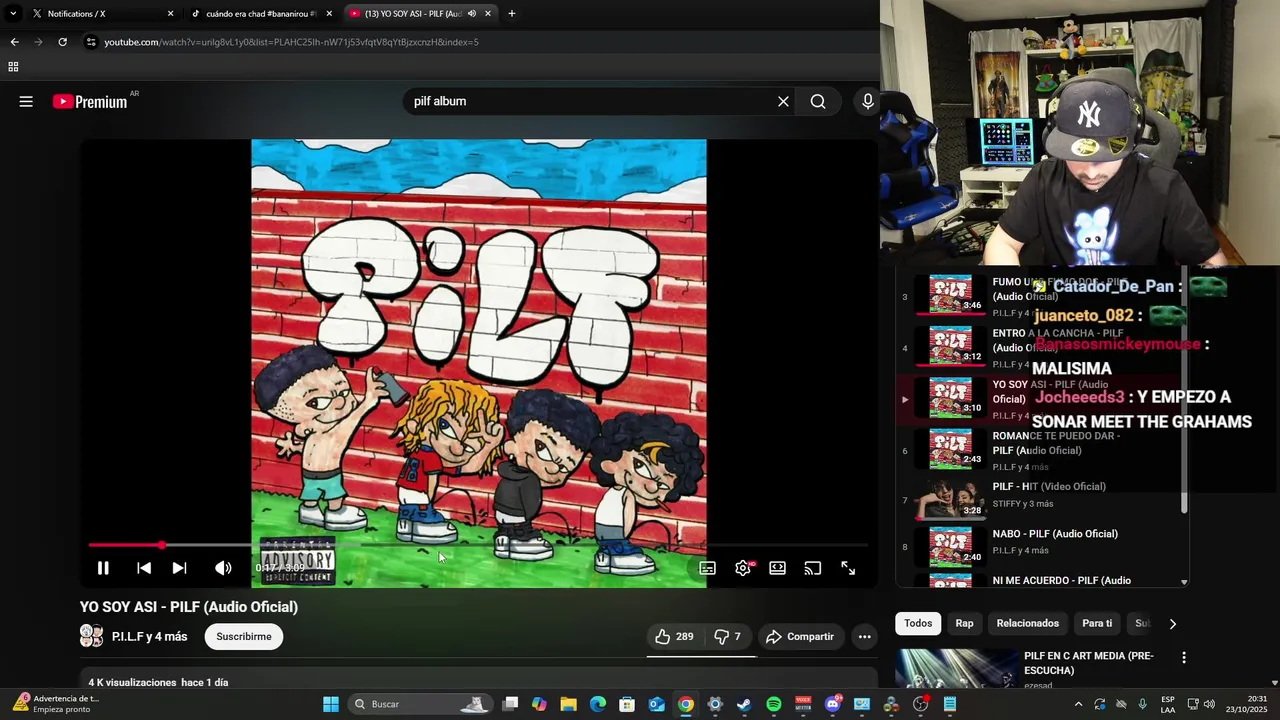Open the apps grid in bookmarks bar
1280x720 pixels.
(13, 67)
